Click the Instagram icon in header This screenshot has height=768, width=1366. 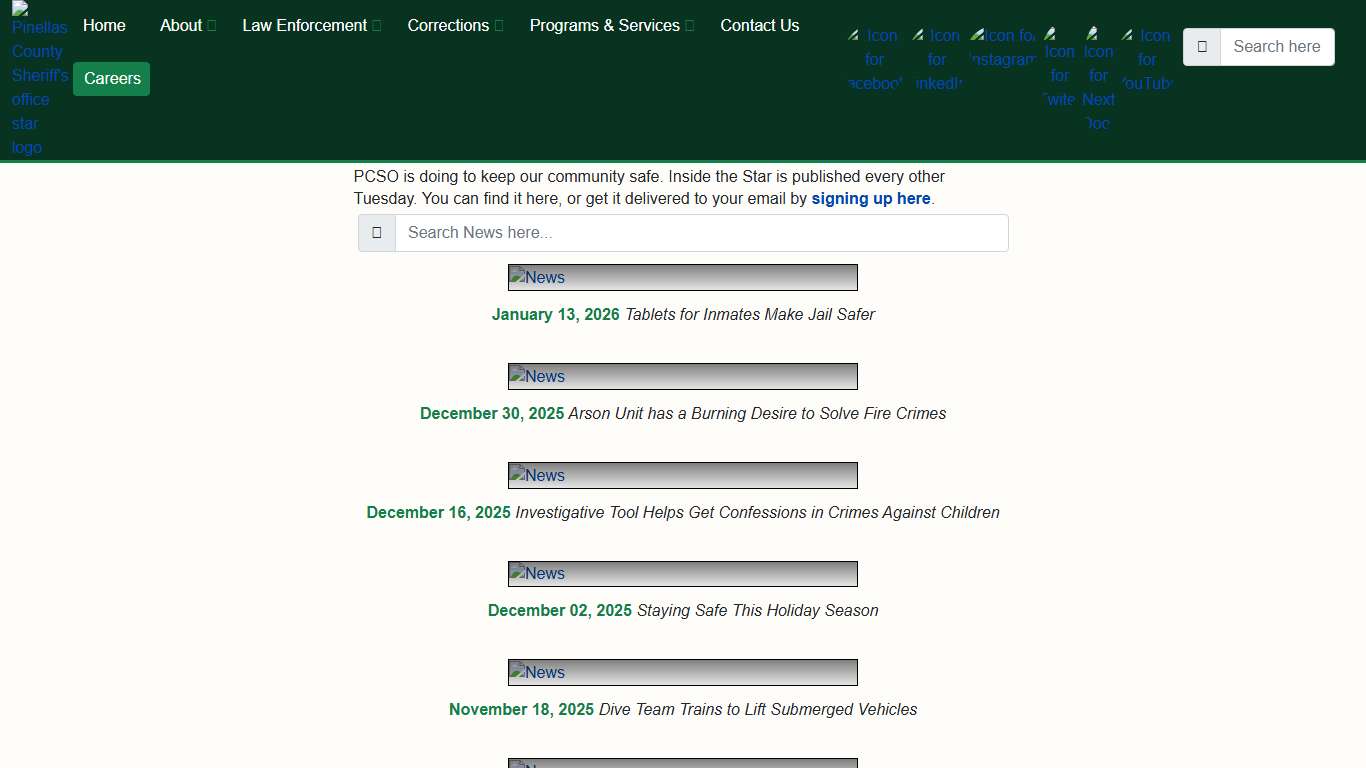tap(1003, 48)
